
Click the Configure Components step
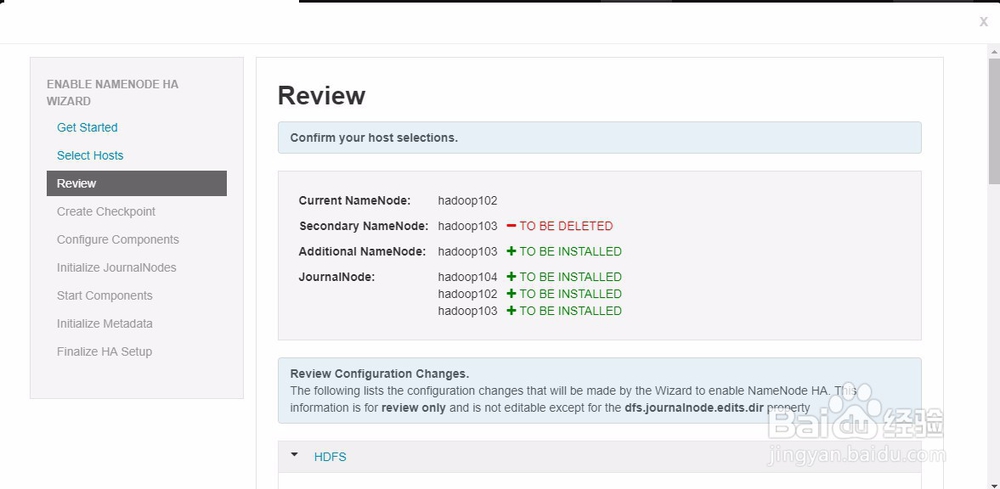click(118, 240)
